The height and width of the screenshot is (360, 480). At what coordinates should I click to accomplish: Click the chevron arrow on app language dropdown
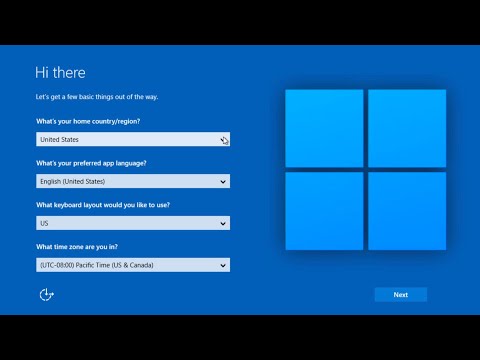(223, 182)
